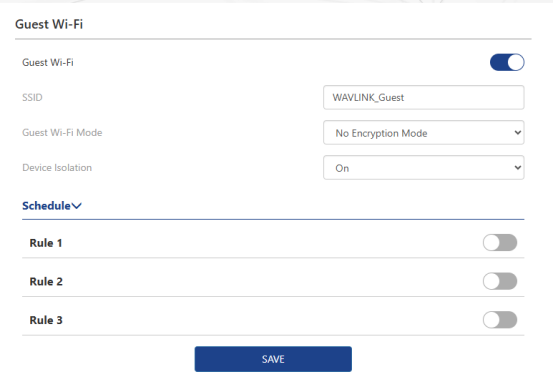Click the Guest Wi-Fi page heading
Screen dimensions: 554x388
point(49,24)
